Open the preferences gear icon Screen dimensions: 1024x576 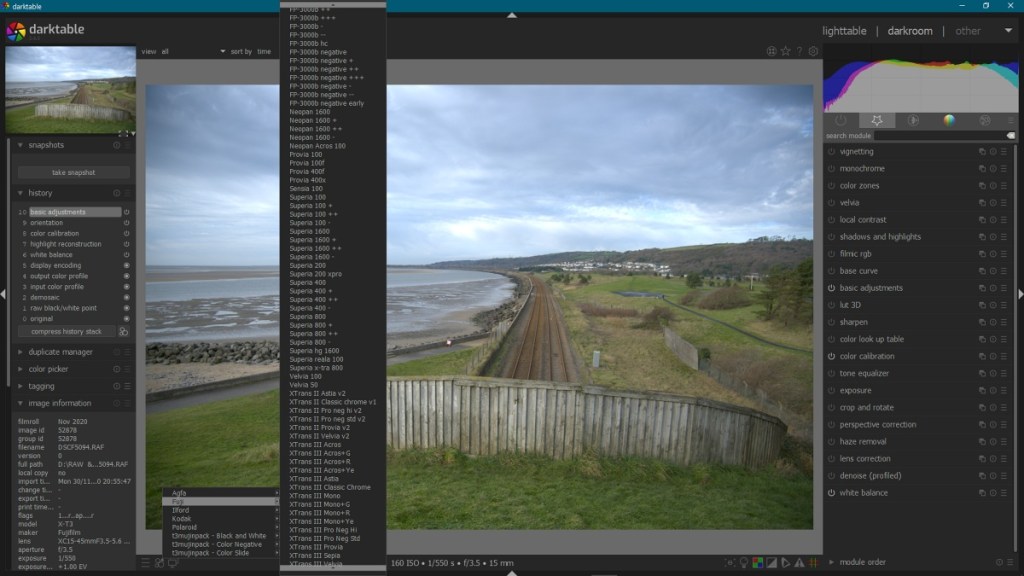click(813, 51)
